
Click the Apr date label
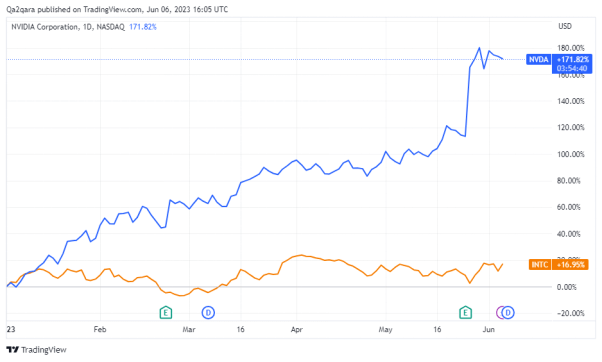tap(297, 329)
